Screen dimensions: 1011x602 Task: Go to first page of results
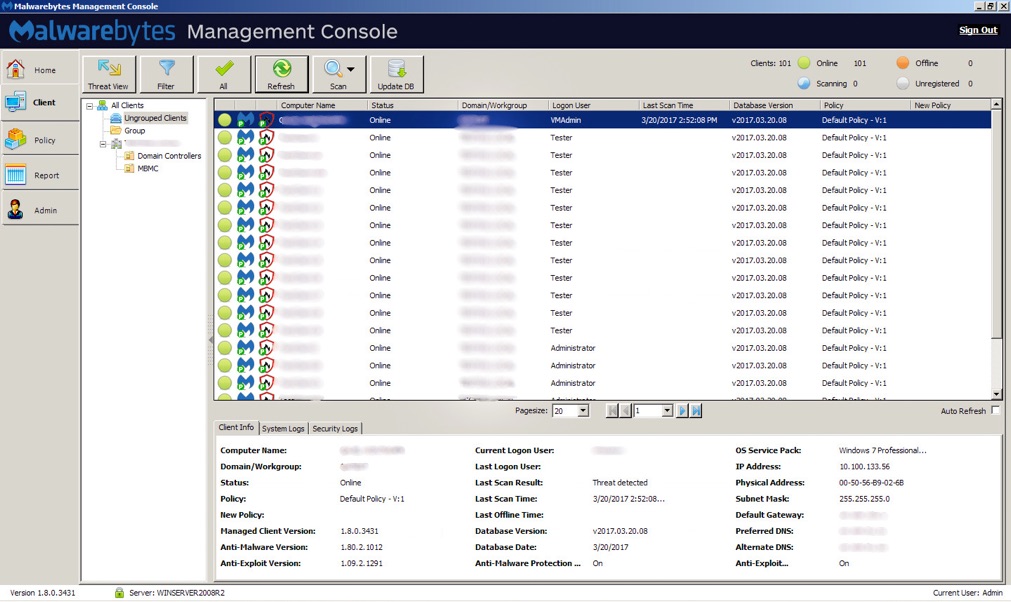[x=612, y=411]
